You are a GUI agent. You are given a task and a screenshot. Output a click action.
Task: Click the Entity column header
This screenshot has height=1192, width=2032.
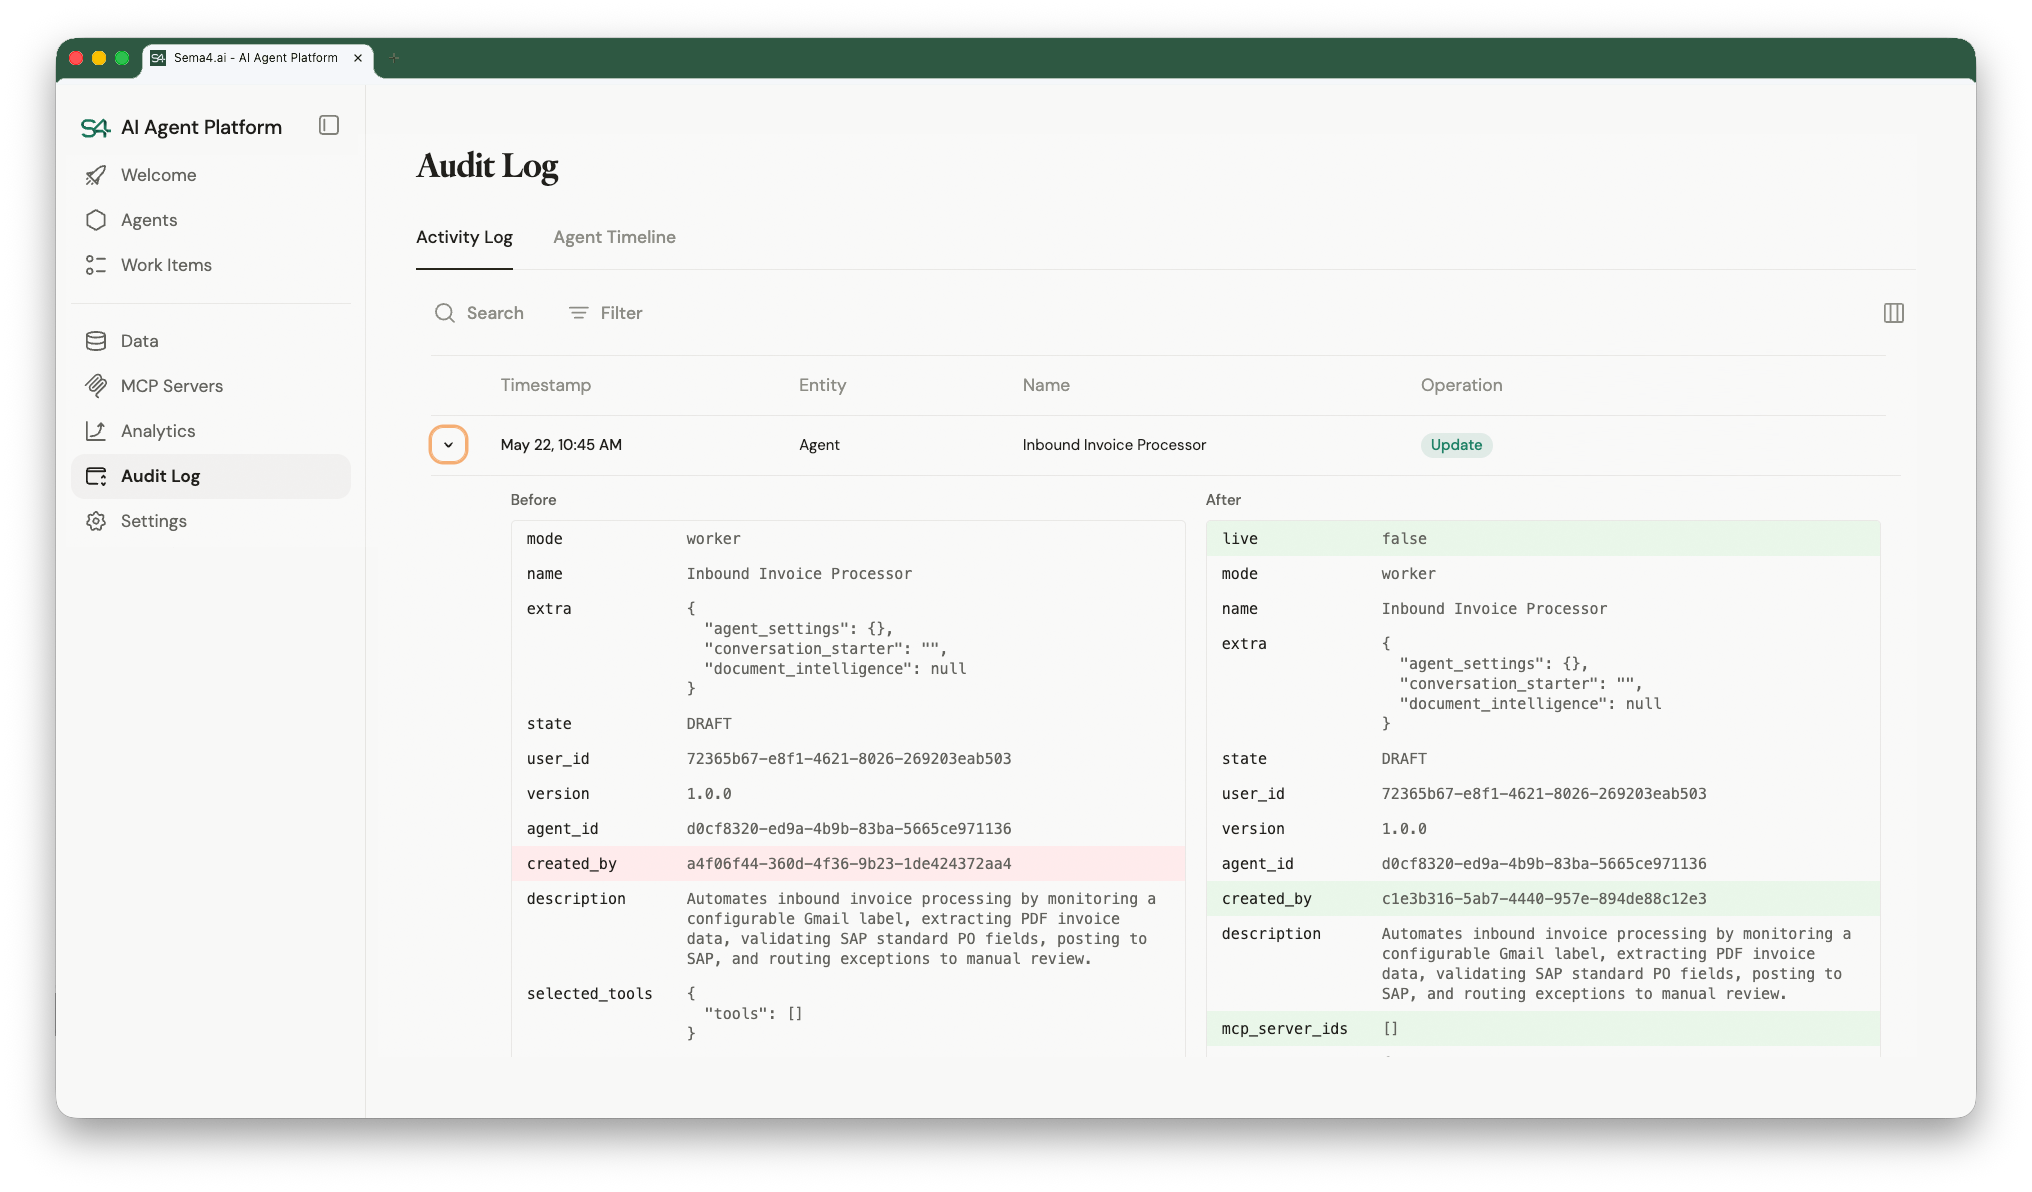pos(822,385)
